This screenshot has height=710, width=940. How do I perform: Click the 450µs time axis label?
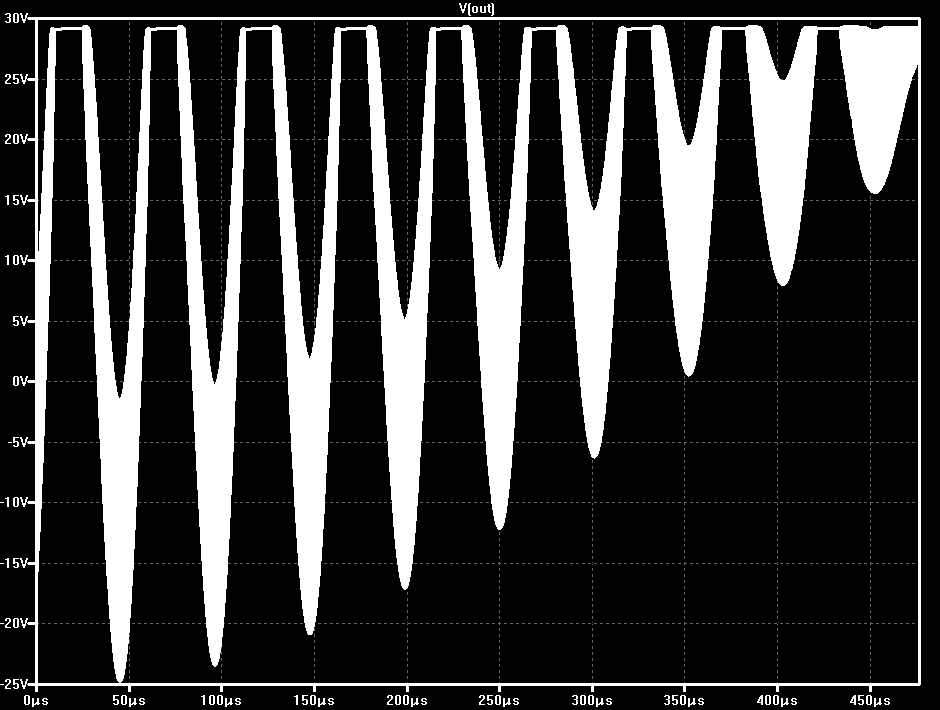point(870,701)
